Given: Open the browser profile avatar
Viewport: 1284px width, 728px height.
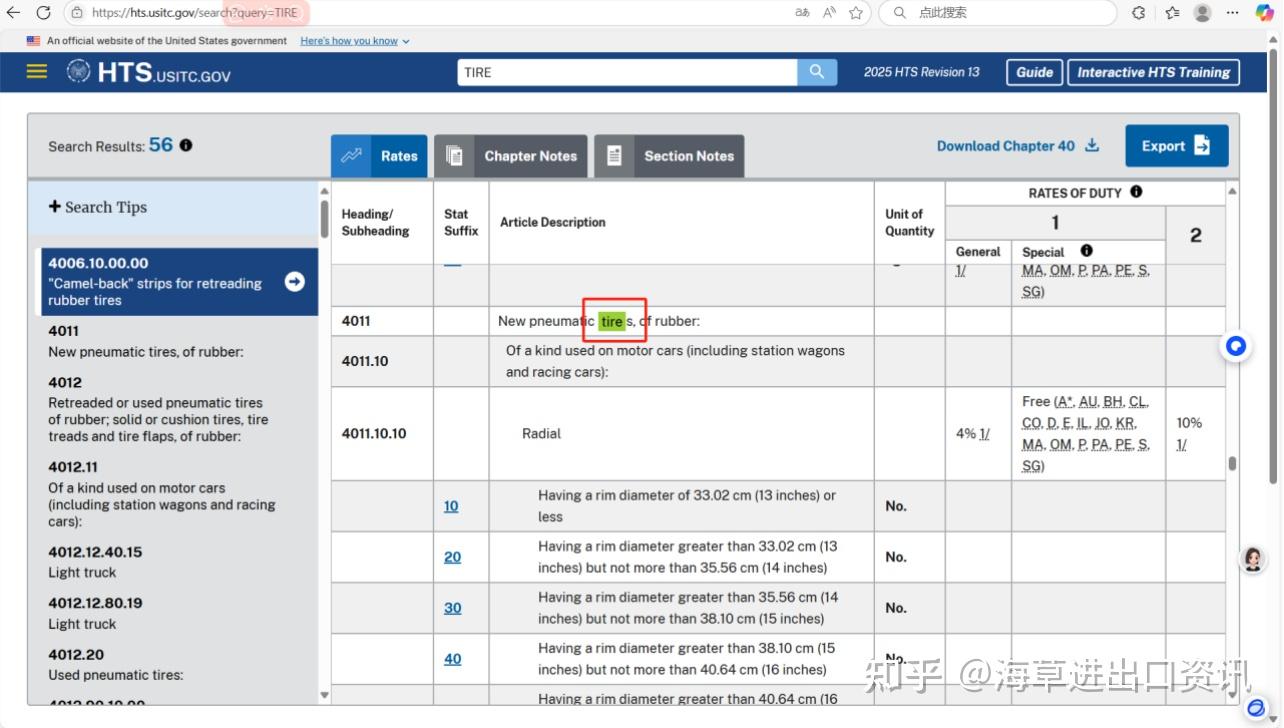Looking at the screenshot, I should (1202, 13).
